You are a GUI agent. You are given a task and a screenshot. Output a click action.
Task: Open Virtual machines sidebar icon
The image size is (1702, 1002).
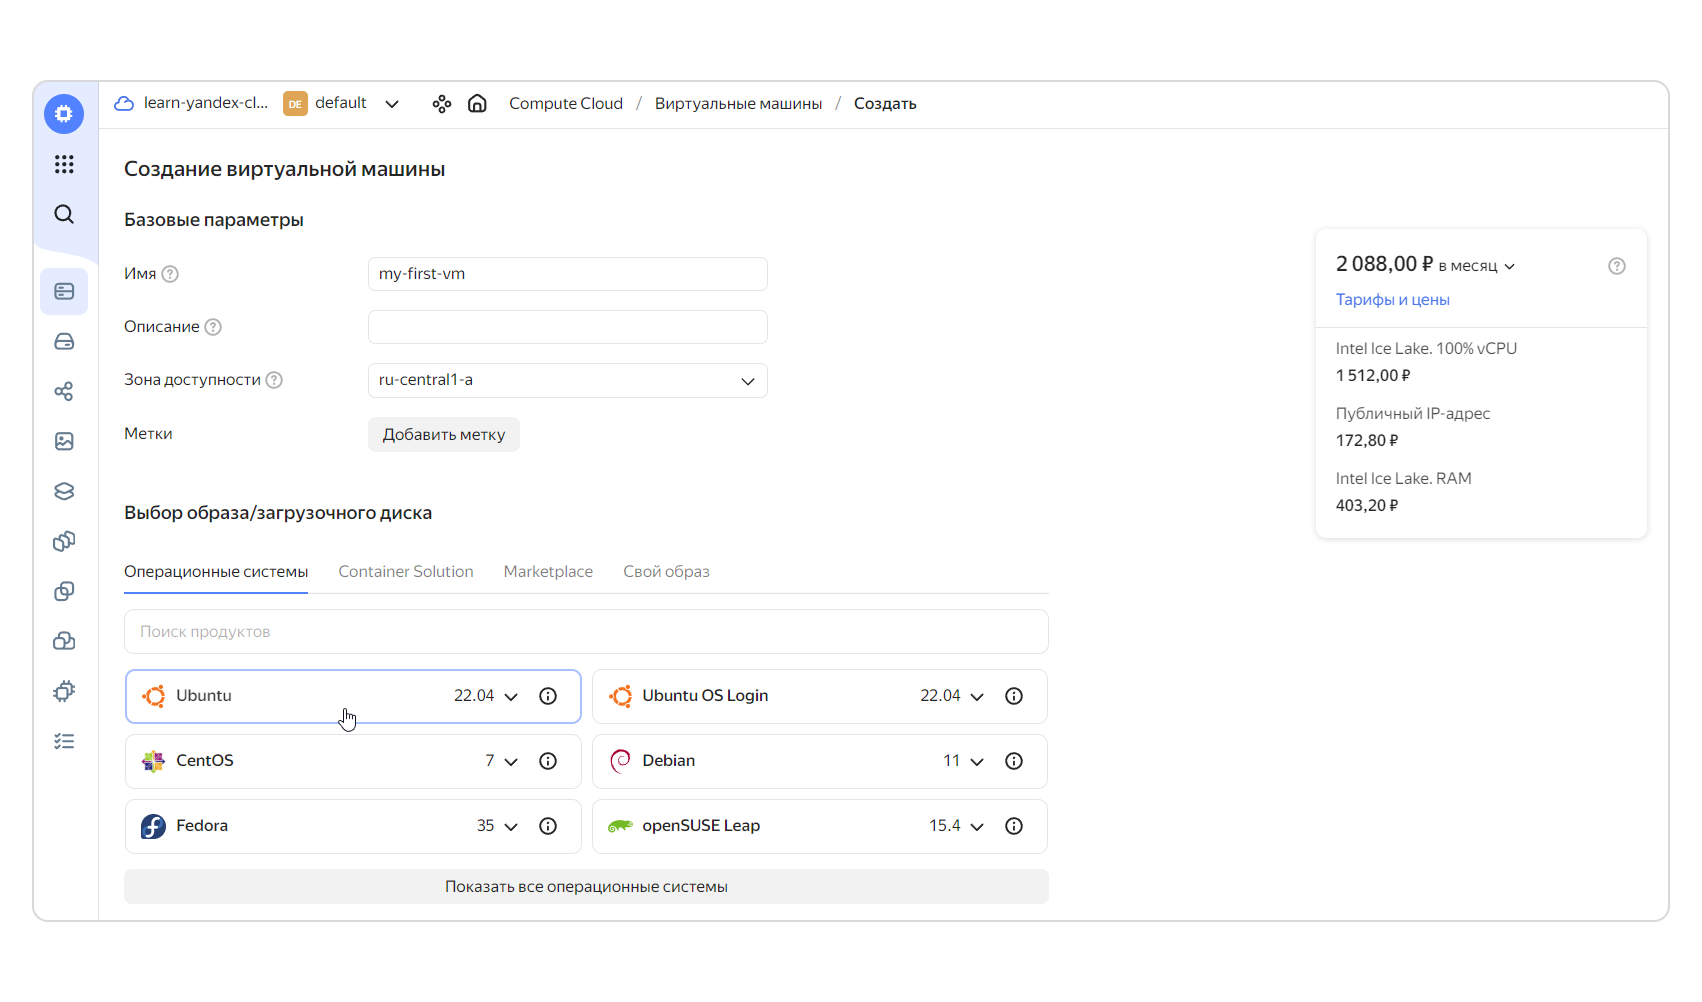click(64, 291)
